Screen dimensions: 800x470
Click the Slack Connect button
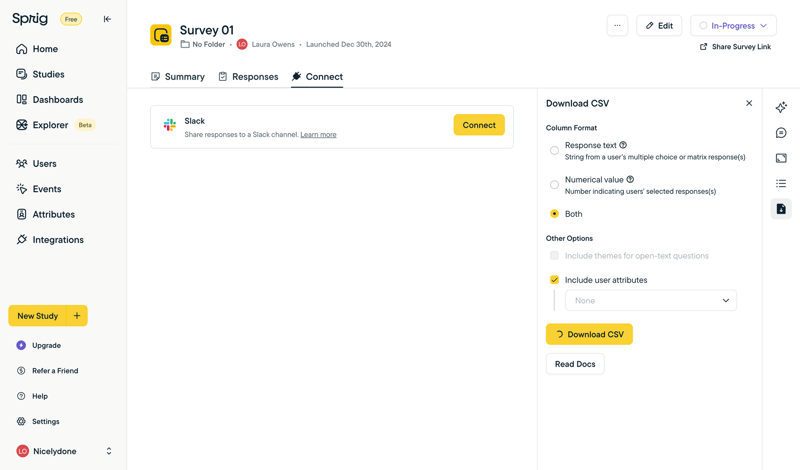pyautogui.click(x=479, y=125)
